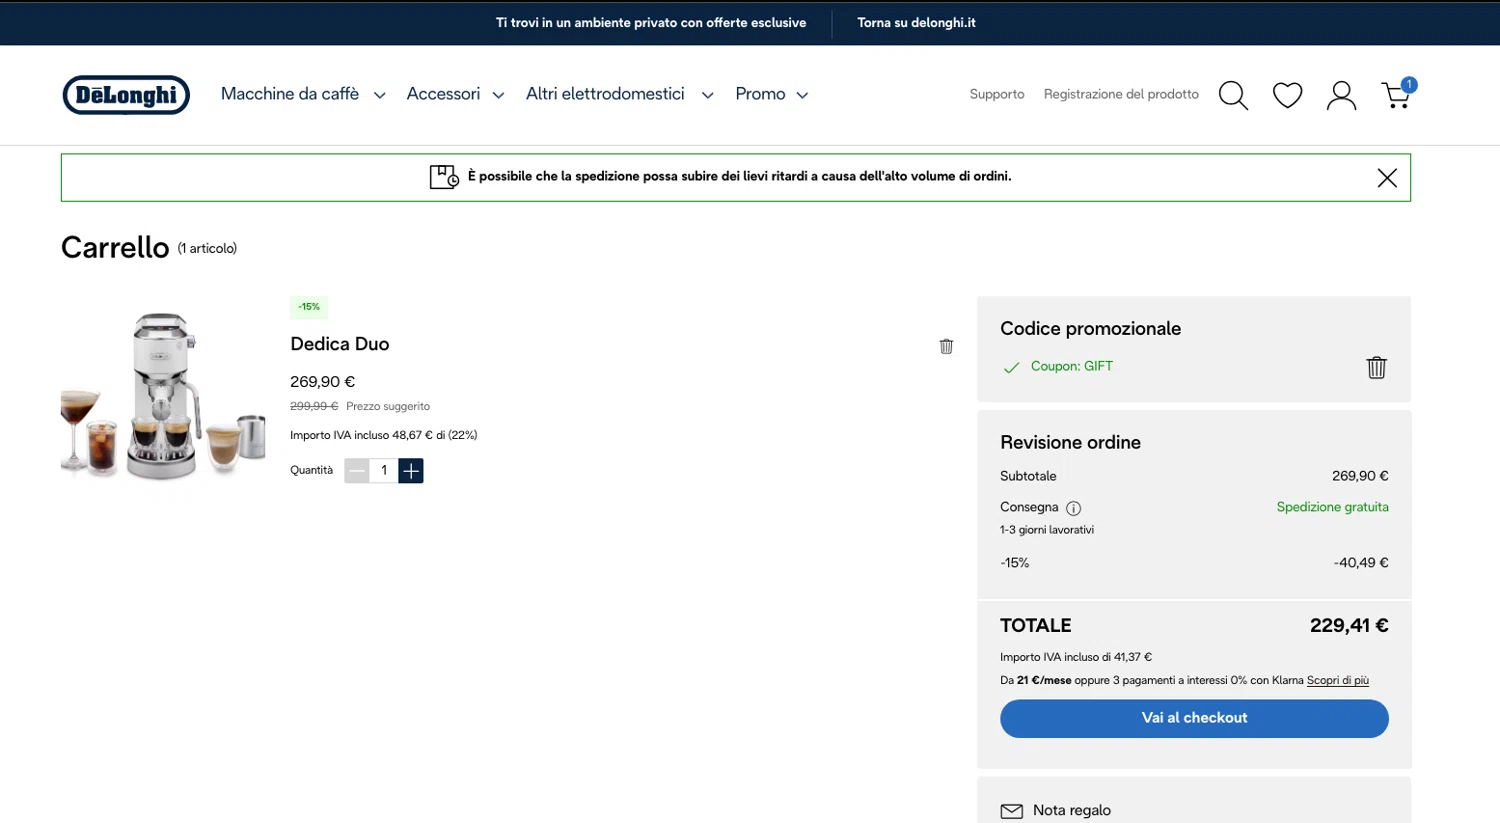The height and width of the screenshot is (823, 1500).
Task: Open the Supporto link
Action: [997, 94]
